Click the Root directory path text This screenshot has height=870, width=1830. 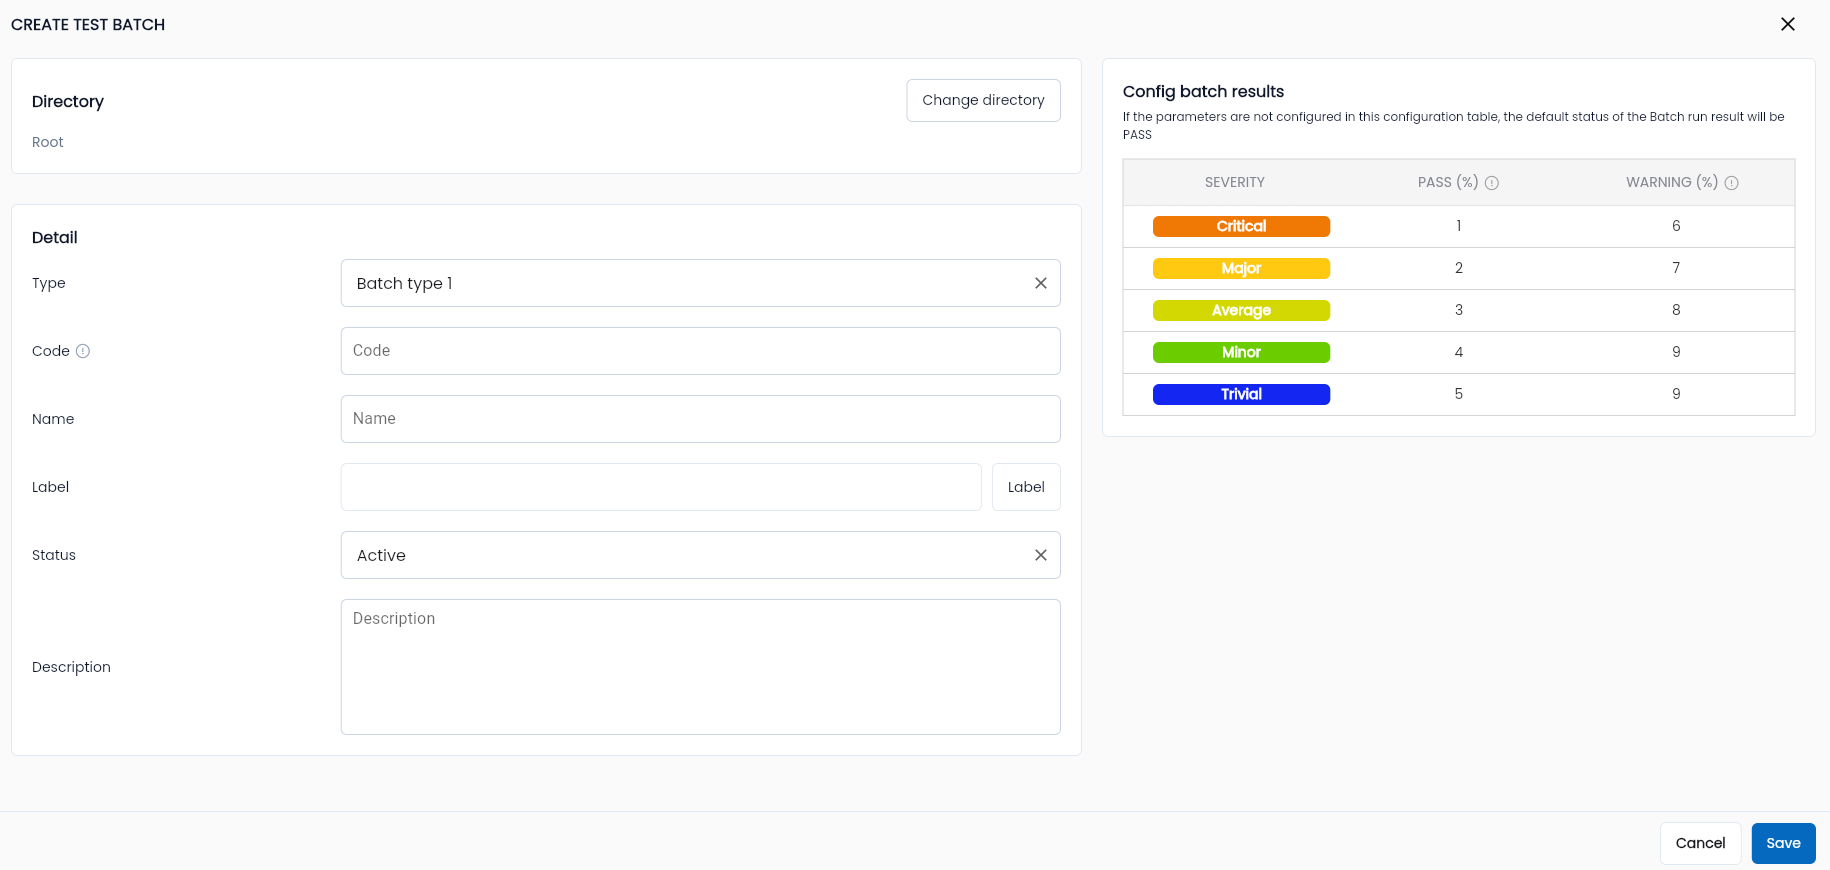[x=48, y=142]
